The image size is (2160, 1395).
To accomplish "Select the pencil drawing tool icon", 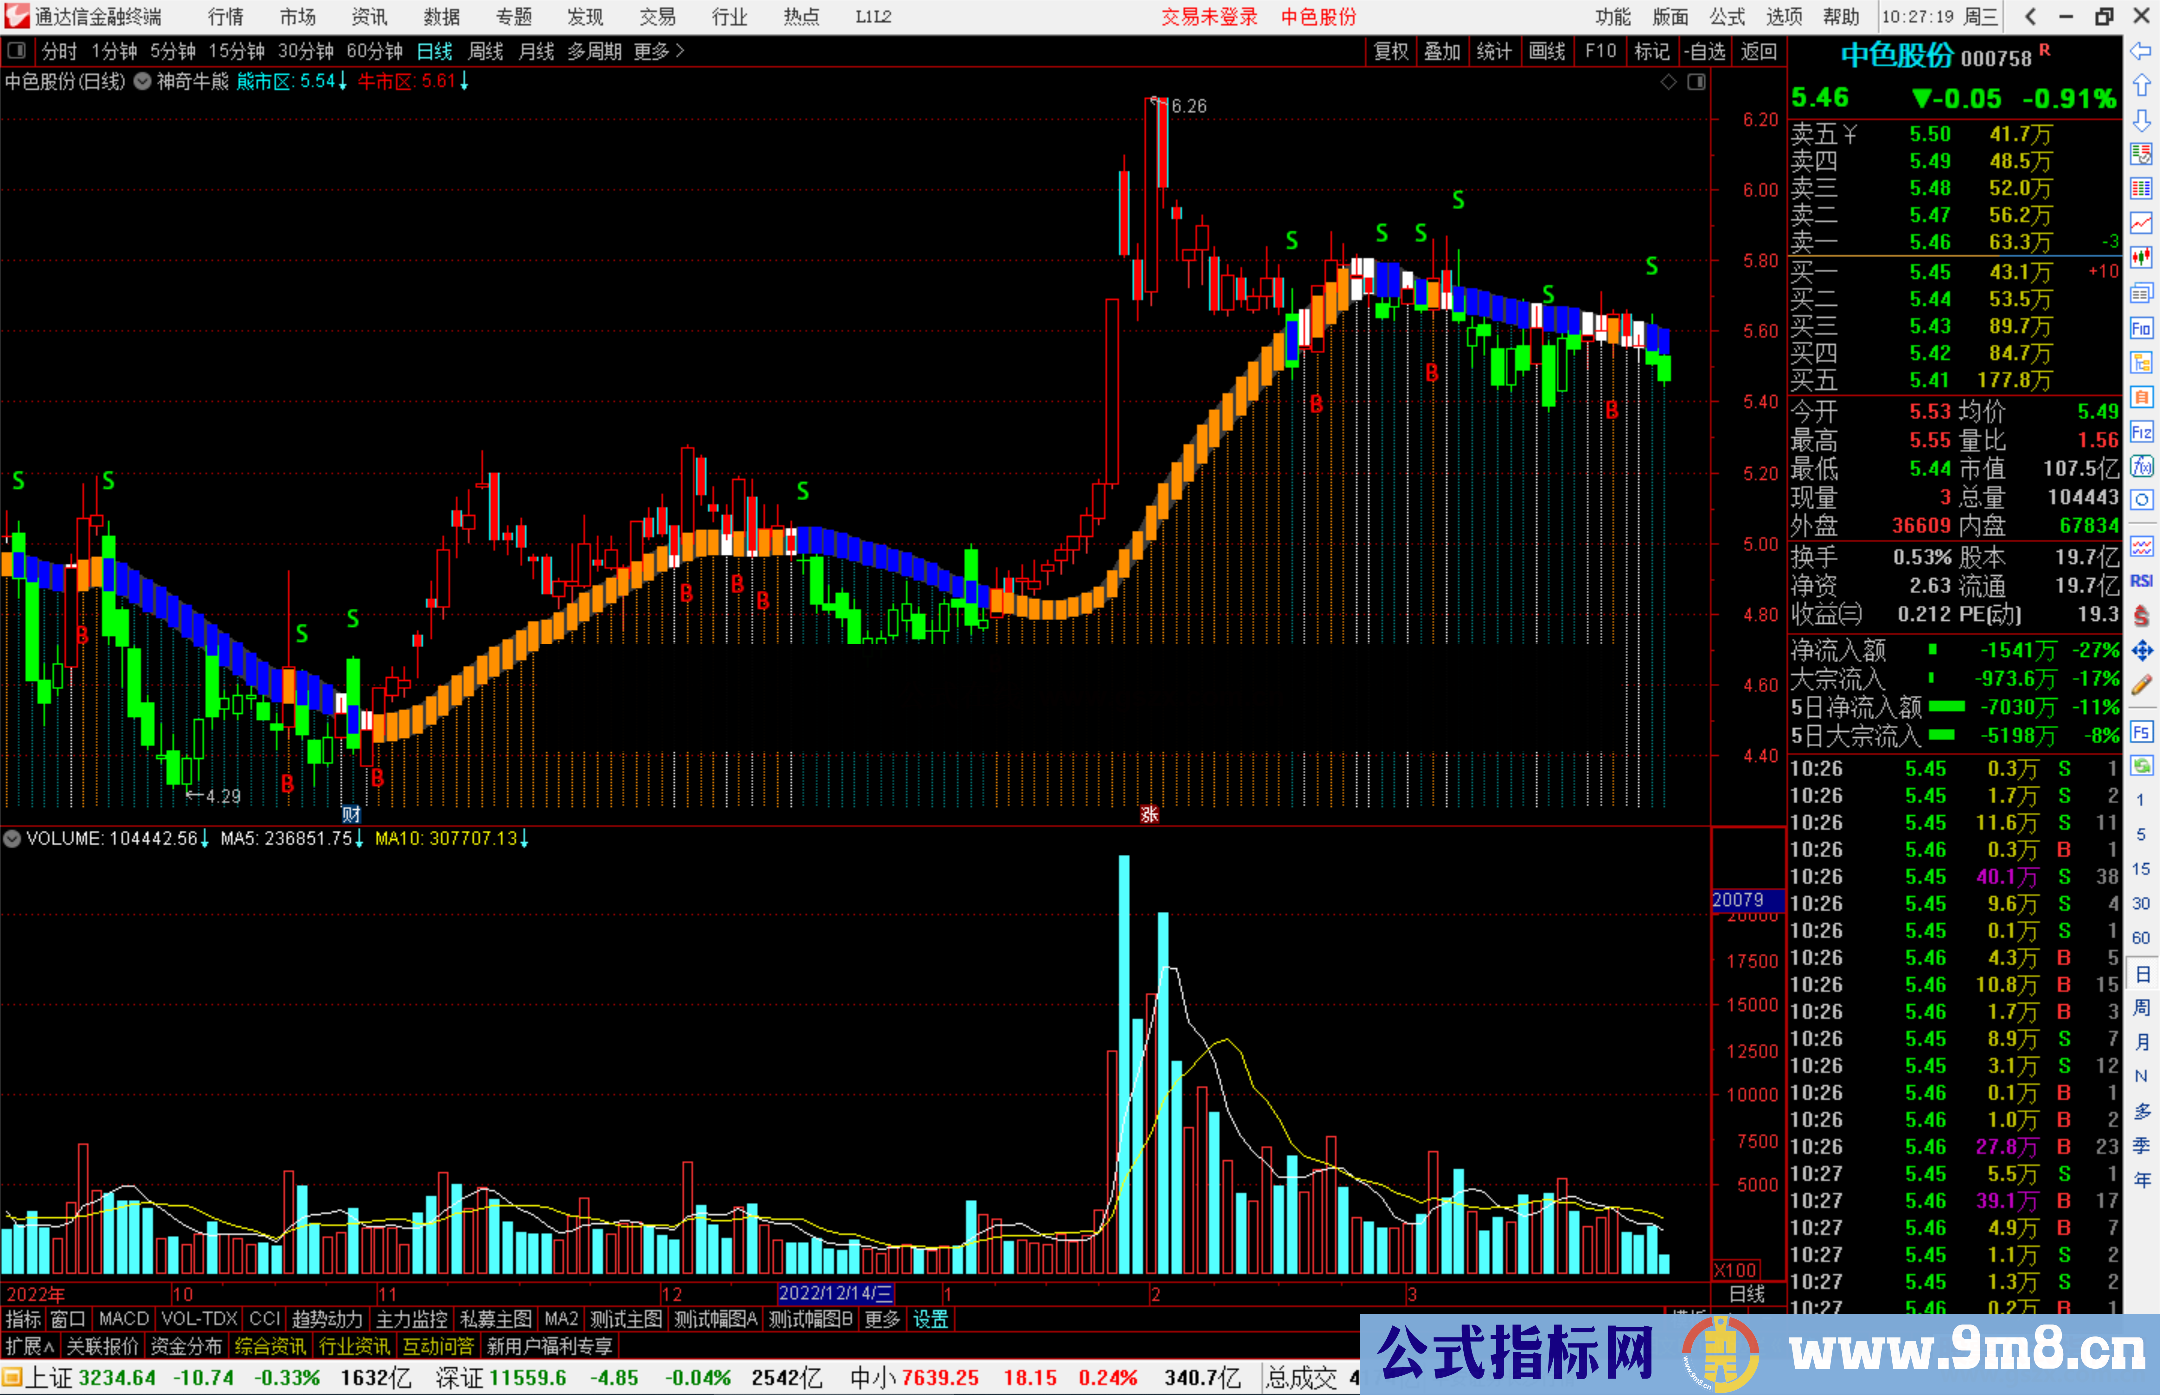I will point(2141,686).
